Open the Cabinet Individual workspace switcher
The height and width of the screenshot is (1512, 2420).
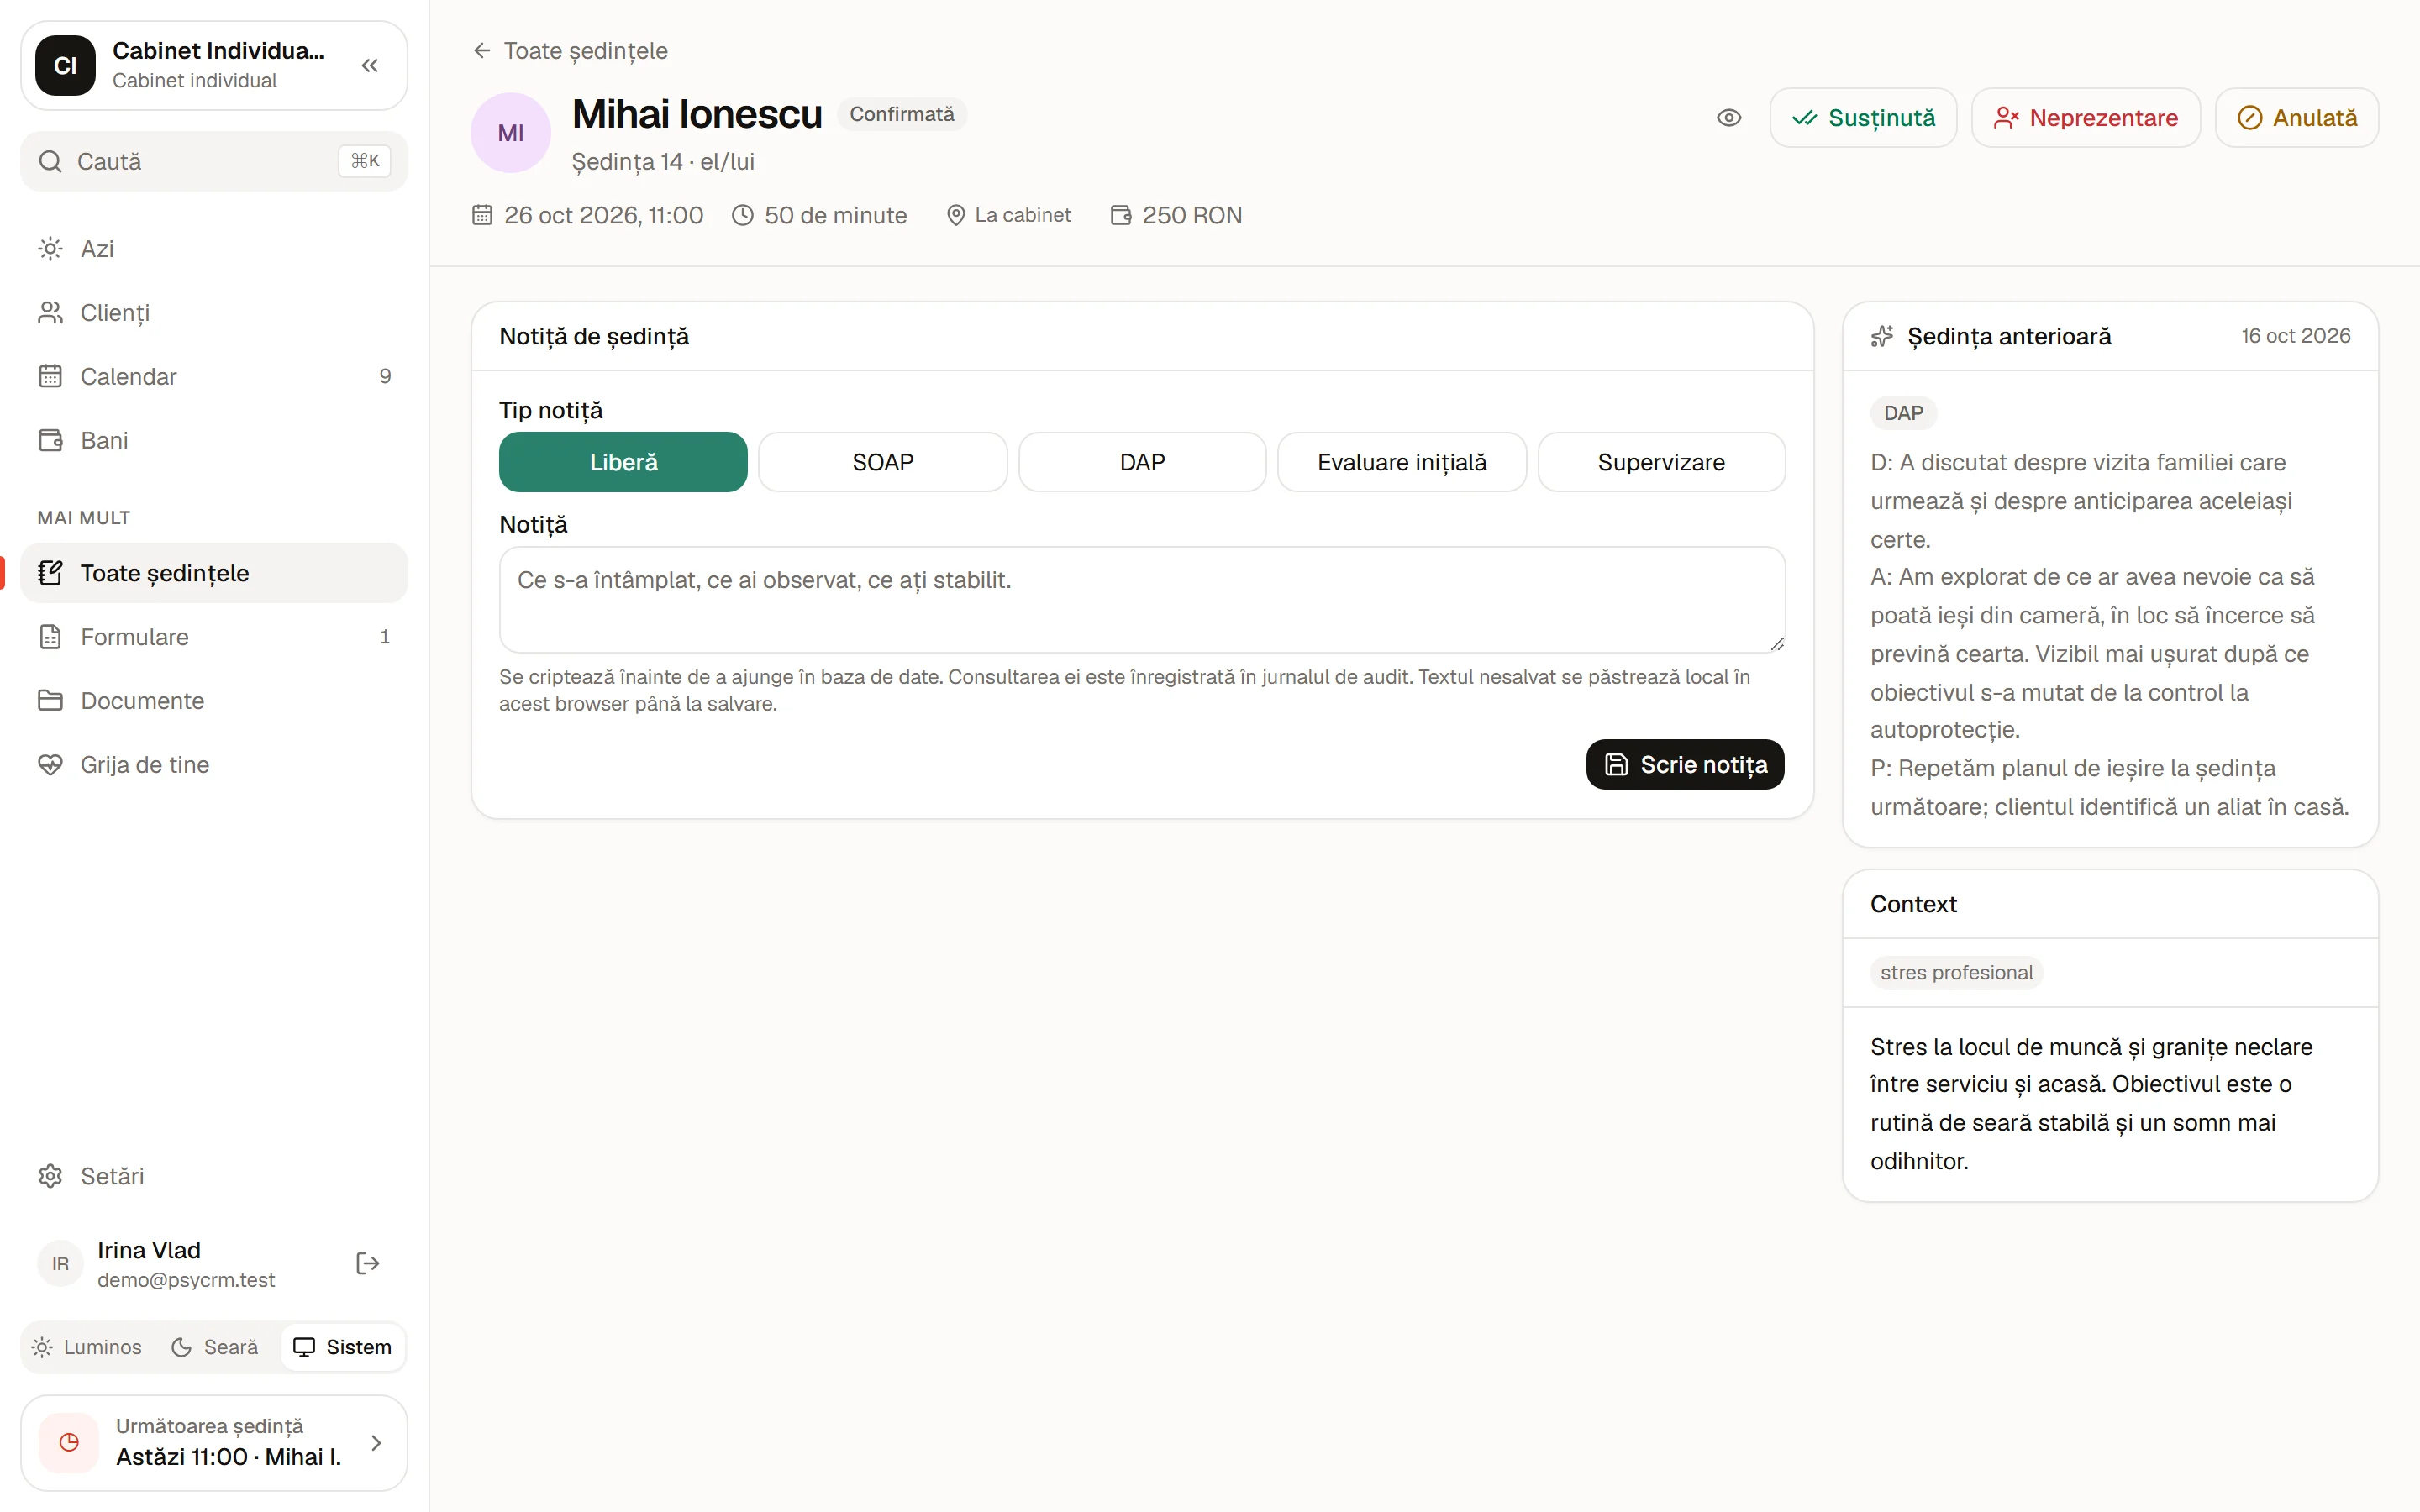214,66
